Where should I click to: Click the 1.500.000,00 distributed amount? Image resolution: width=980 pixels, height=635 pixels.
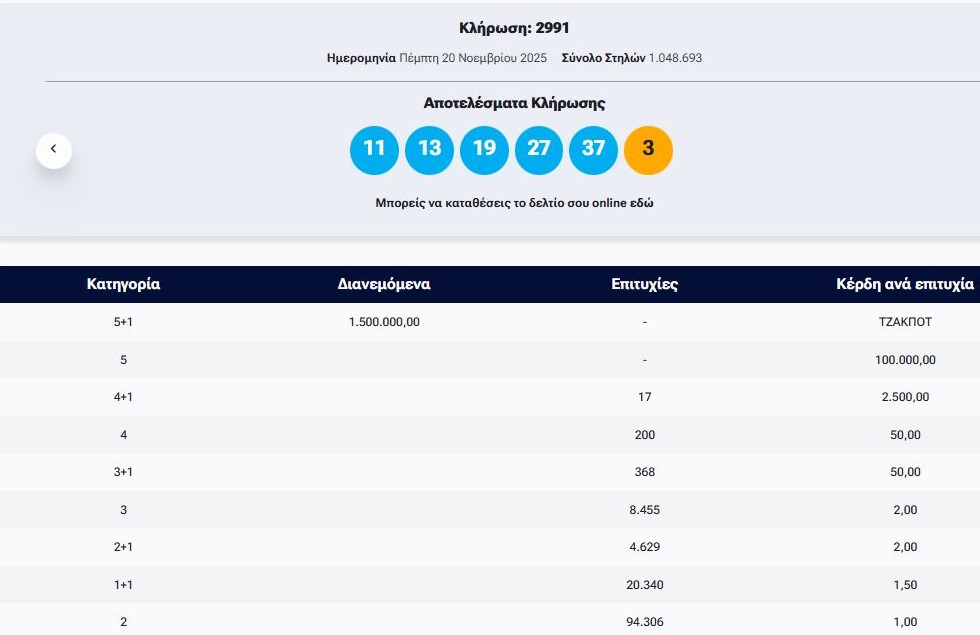coord(384,322)
